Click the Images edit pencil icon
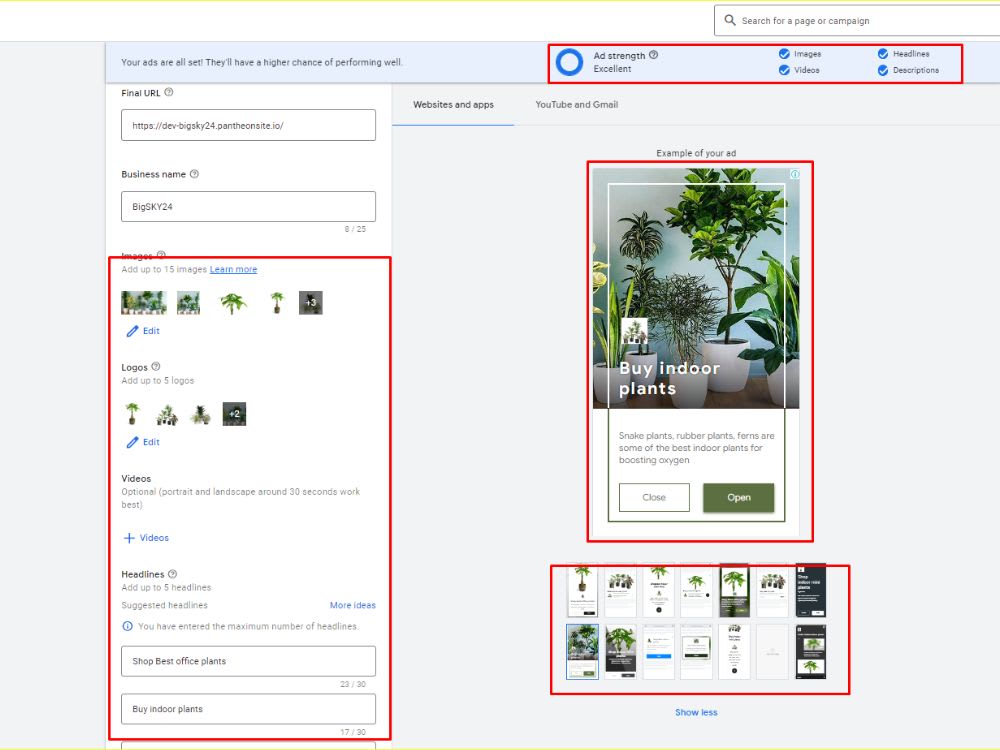 click(132, 331)
